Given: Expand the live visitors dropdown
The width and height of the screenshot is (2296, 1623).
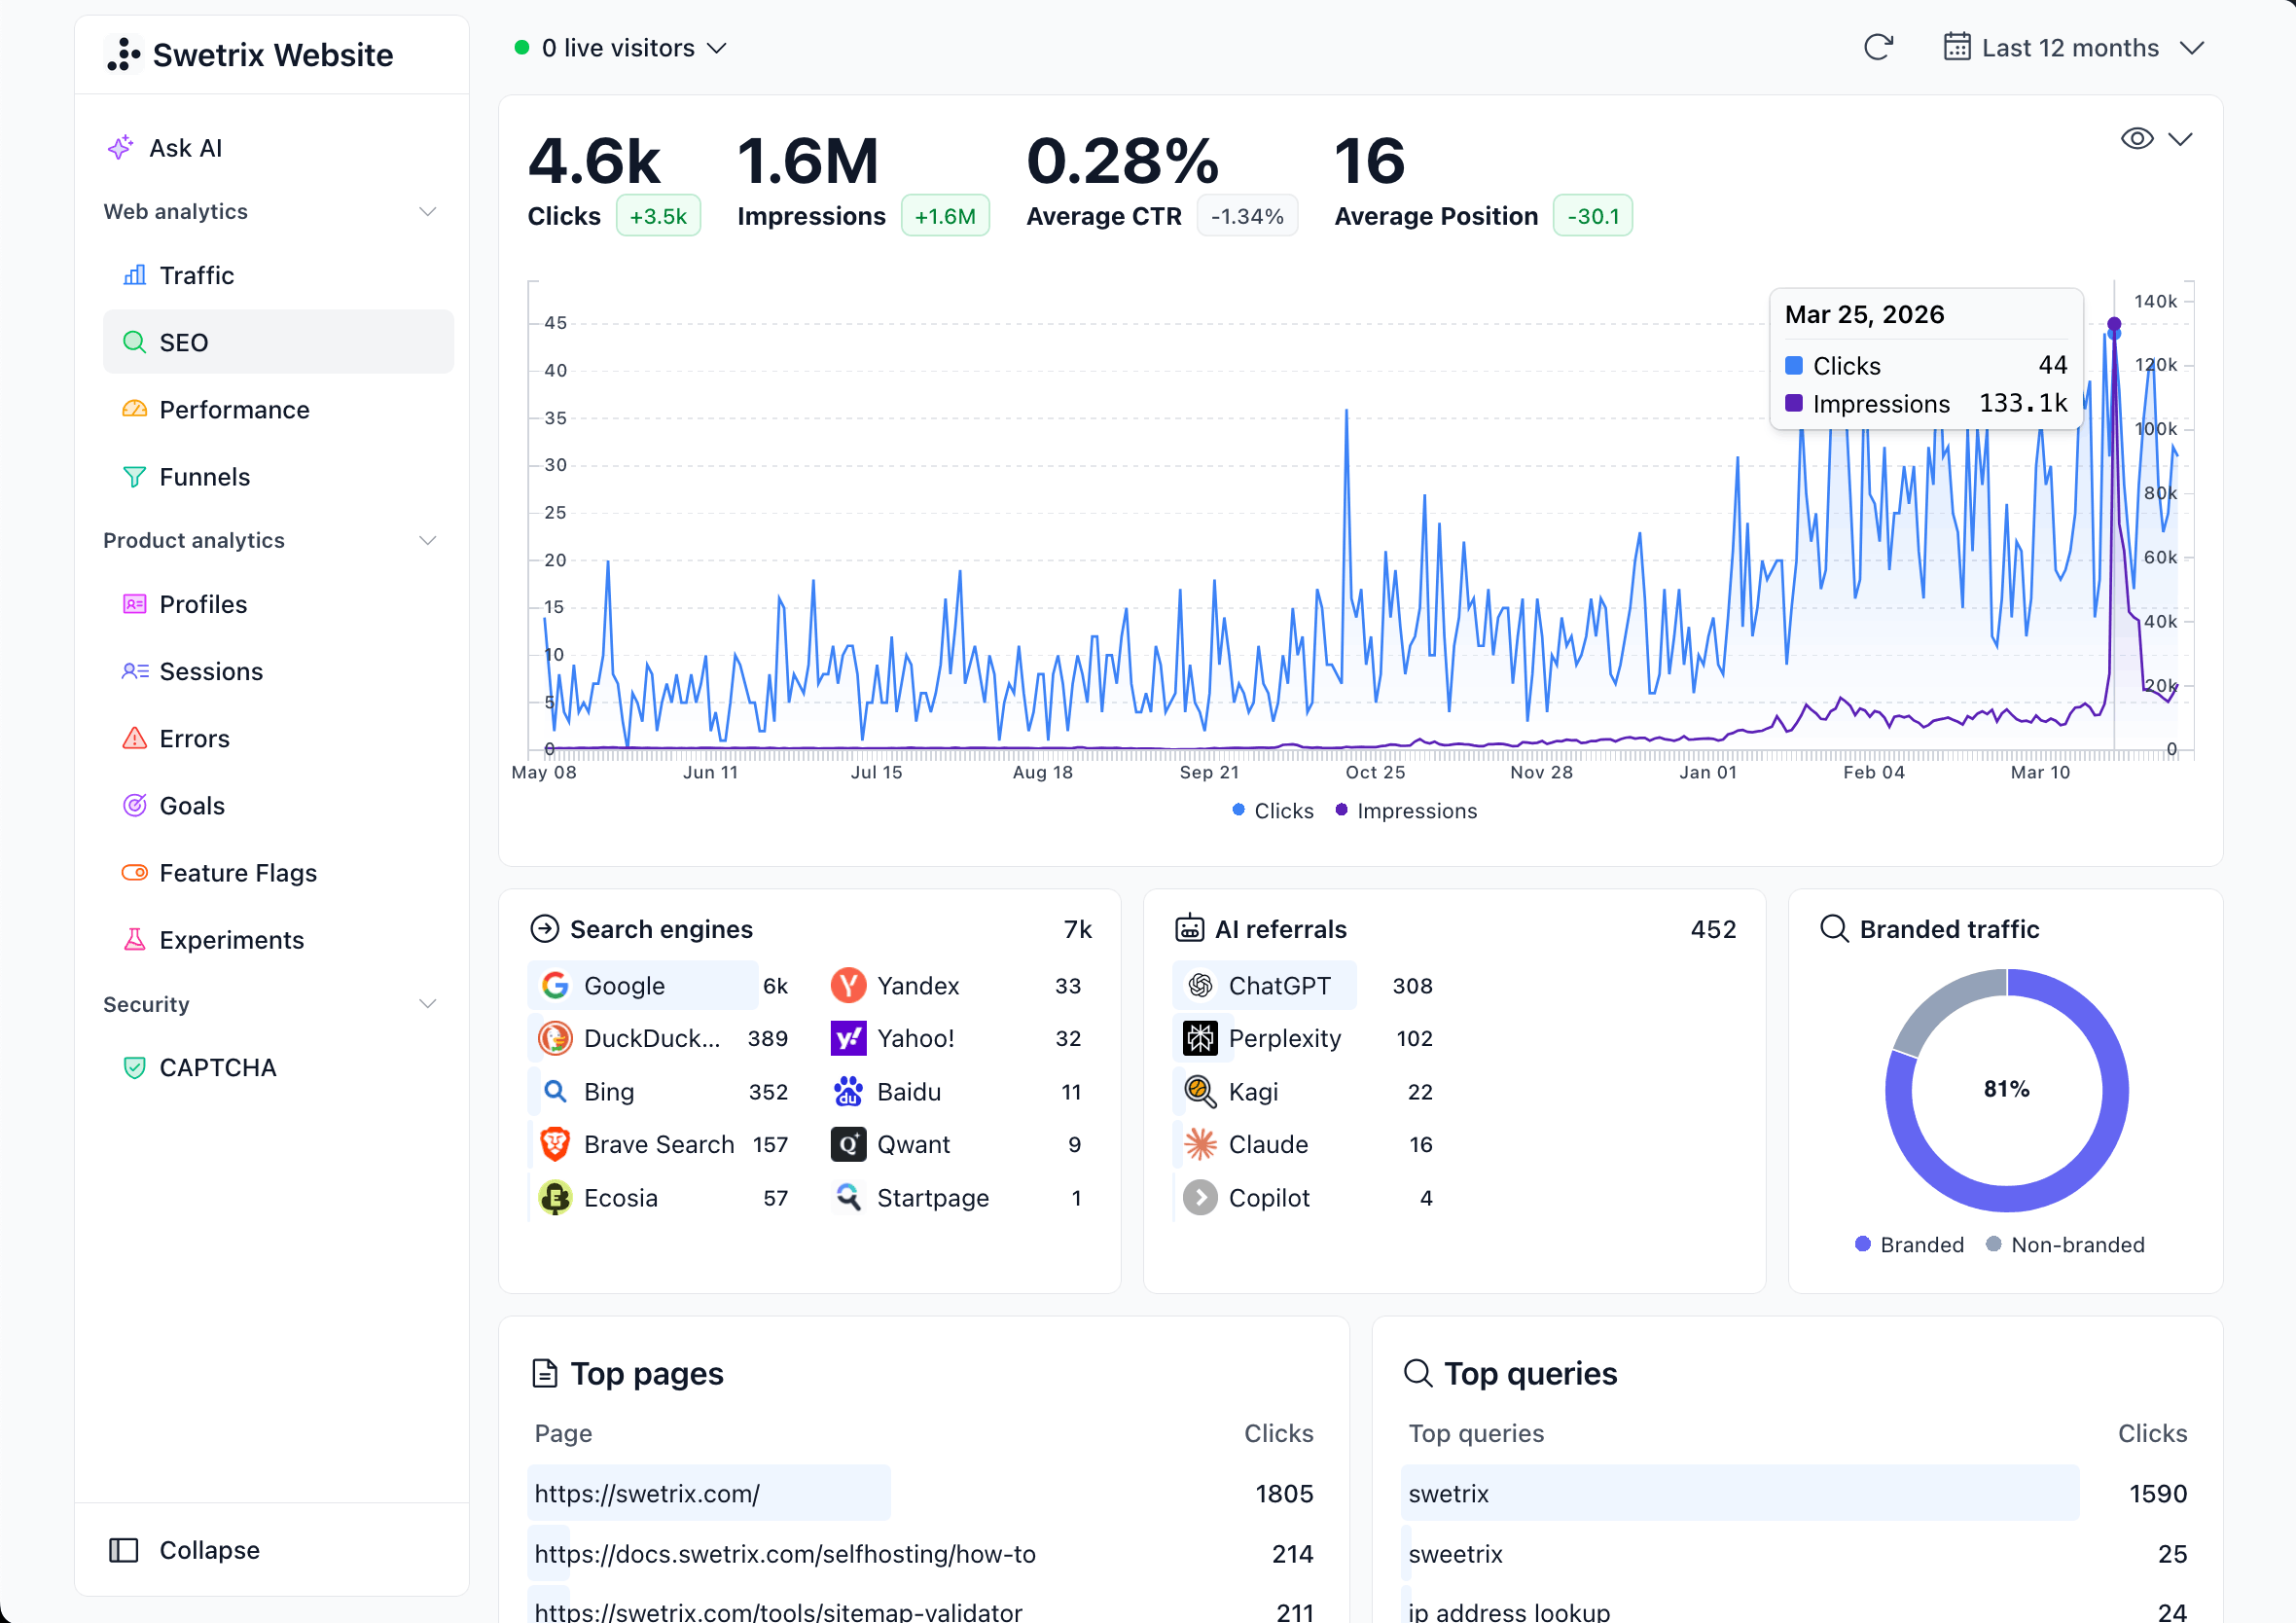Looking at the screenshot, I should [620, 48].
